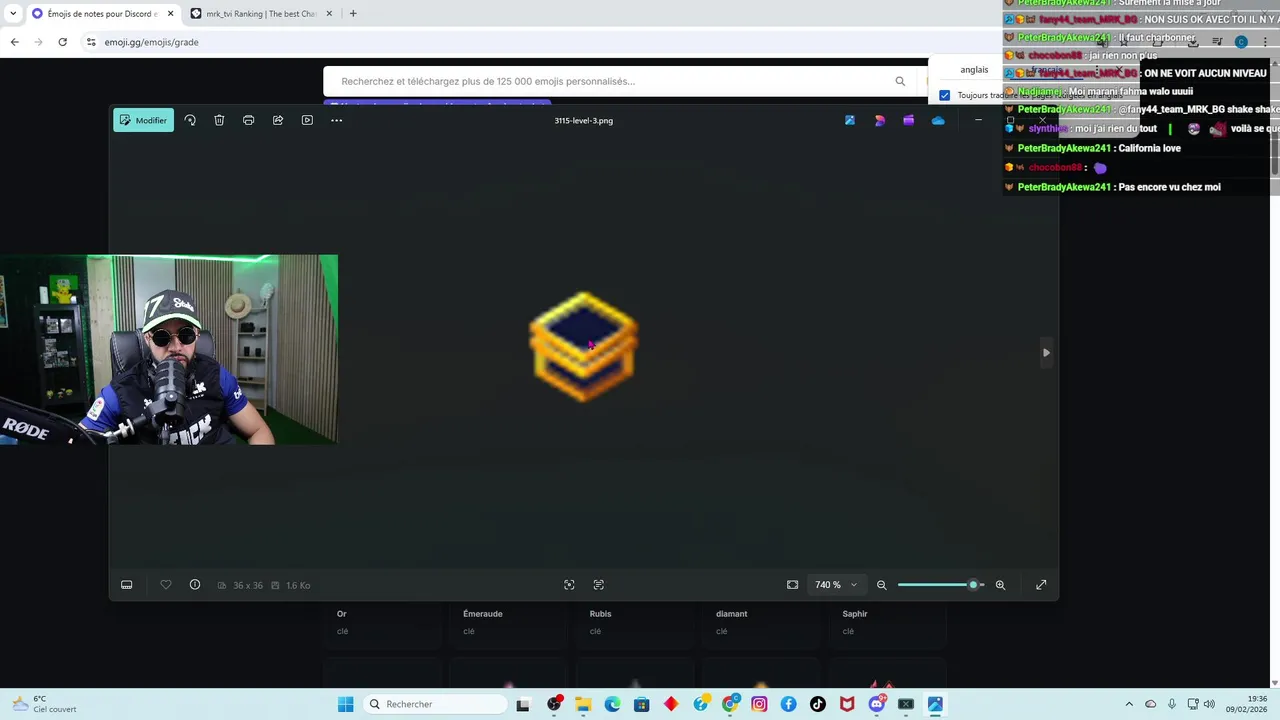This screenshot has width=1280, height=720.
Task: Open the purple app icon in Photos header
Action: (x=909, y=120)
